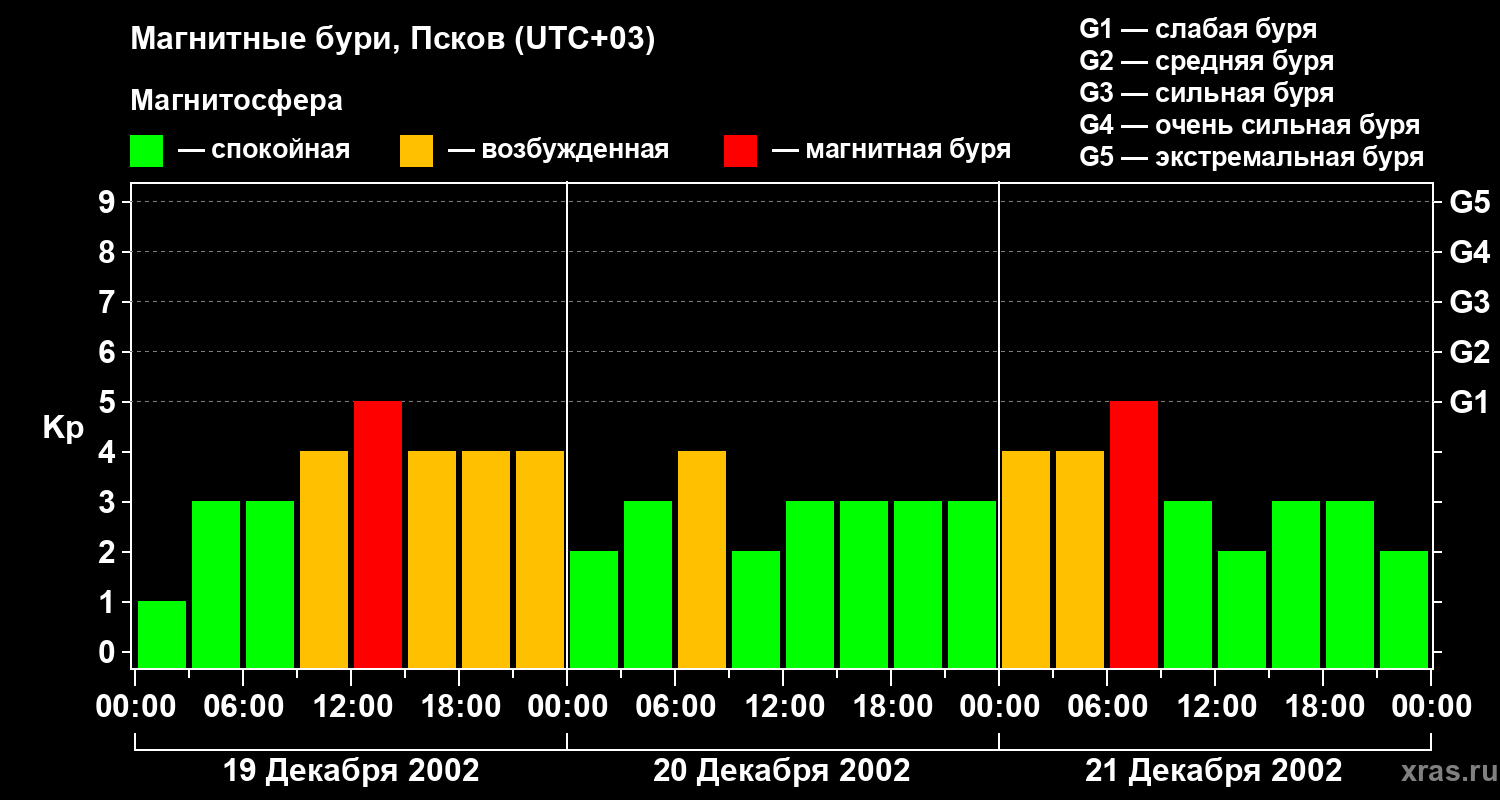Click the orange возбужденная legend swatch

(416, 151)
